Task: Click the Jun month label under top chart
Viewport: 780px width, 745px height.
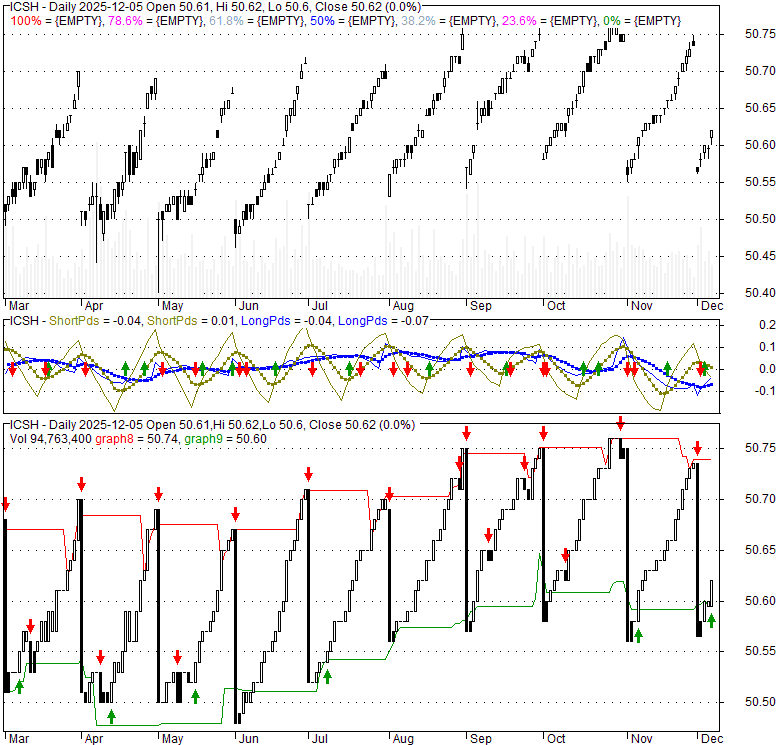Action: (x=248, y=306)
